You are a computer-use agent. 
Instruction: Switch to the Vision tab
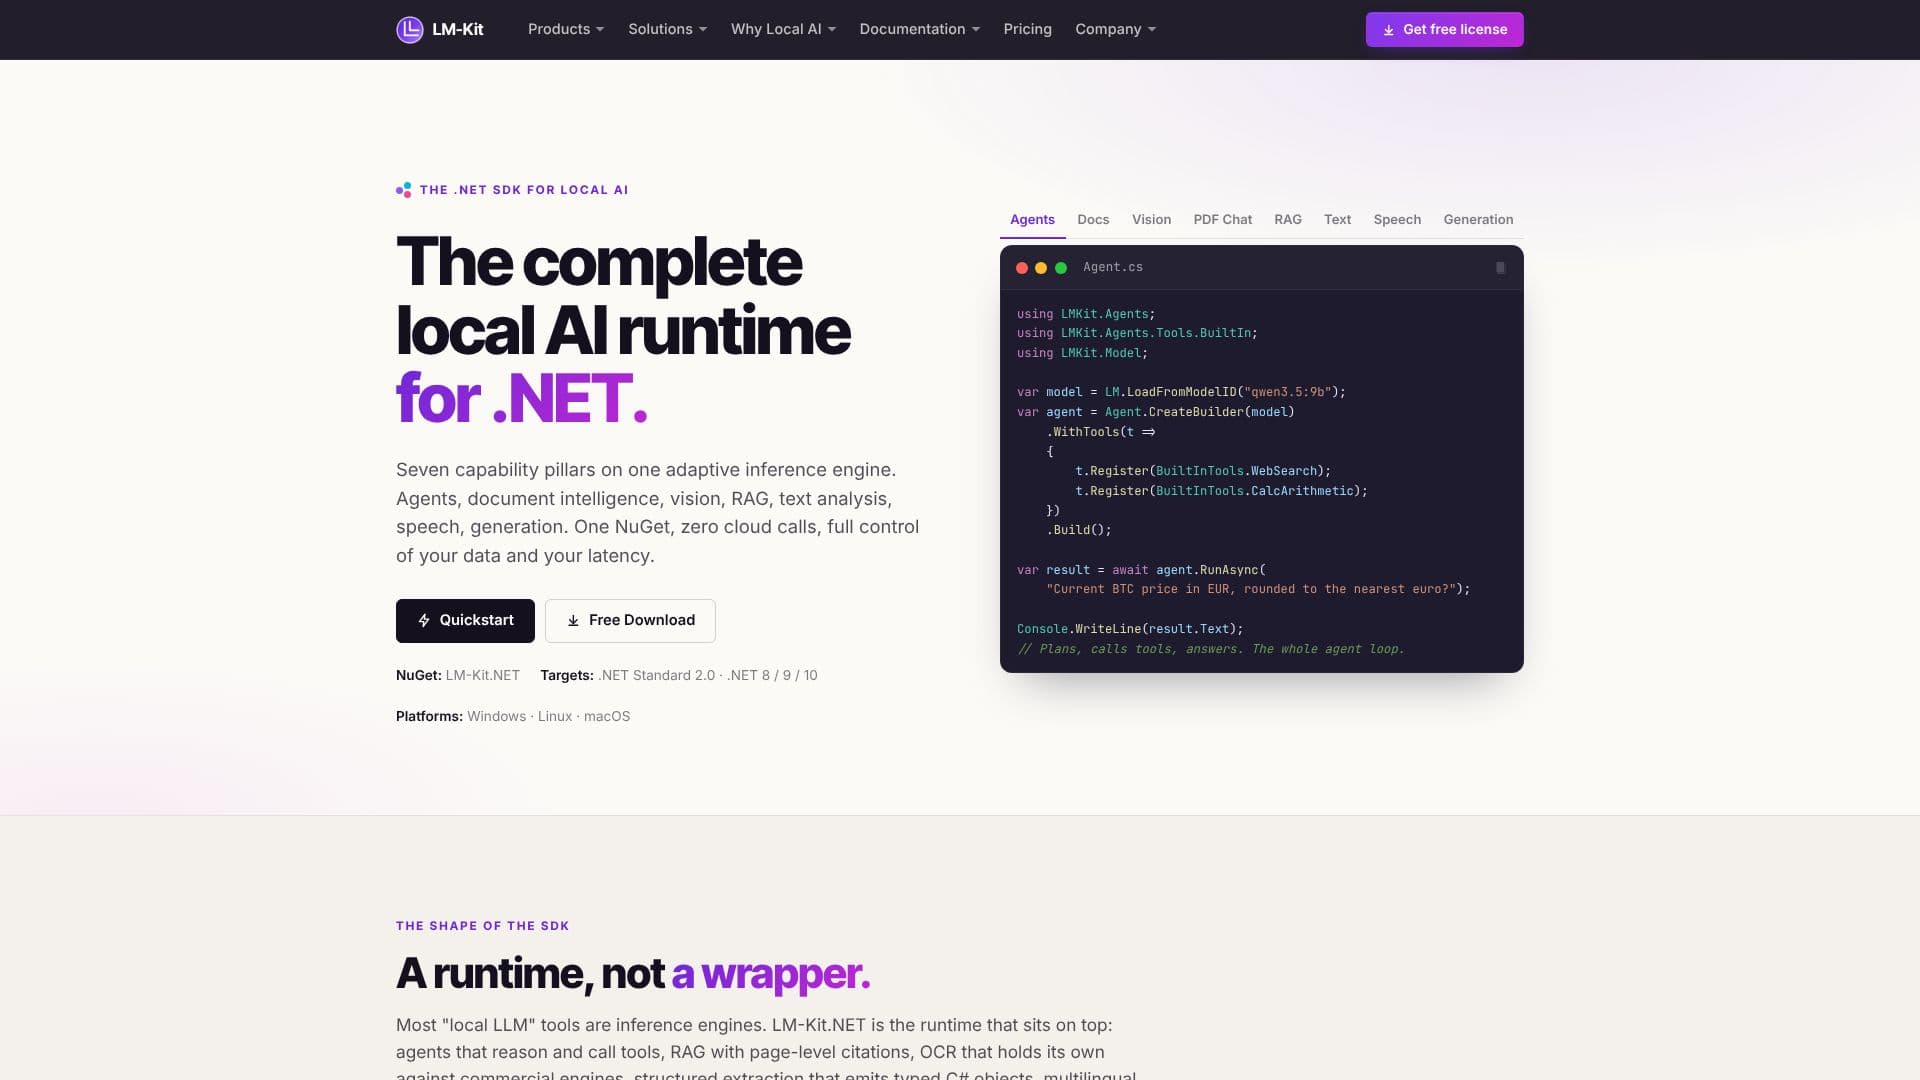(x=1151, y=220)
